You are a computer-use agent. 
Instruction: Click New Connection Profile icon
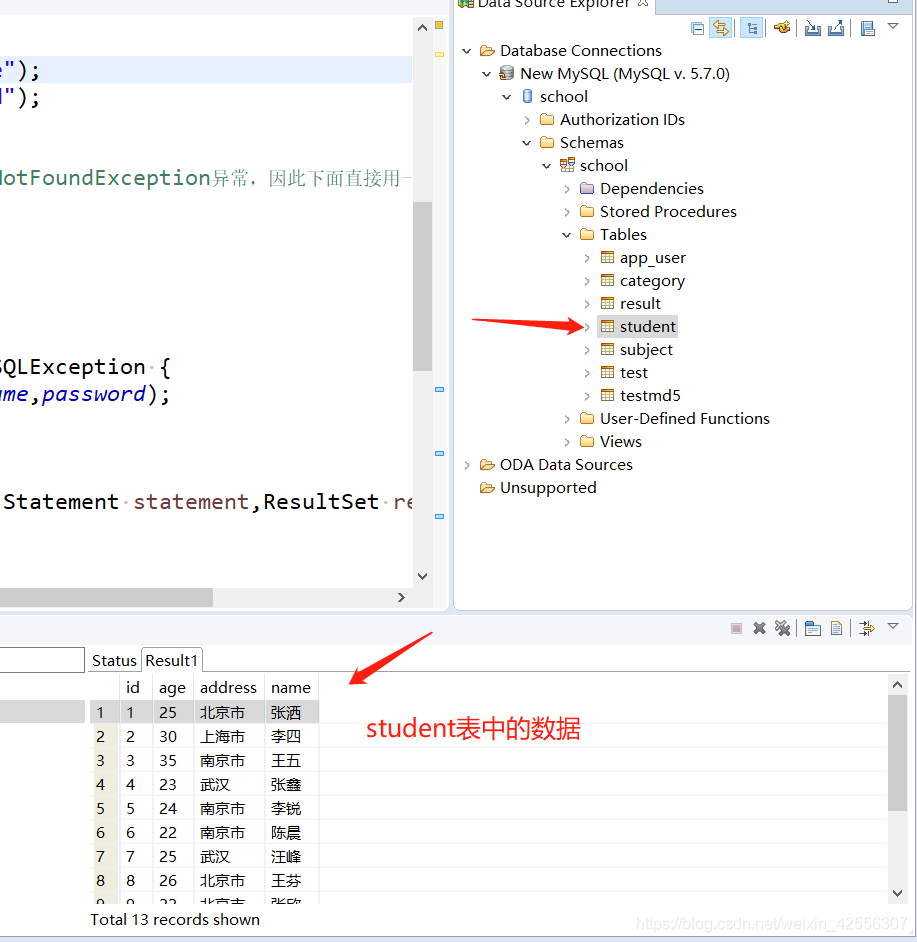tap(782, 28)
